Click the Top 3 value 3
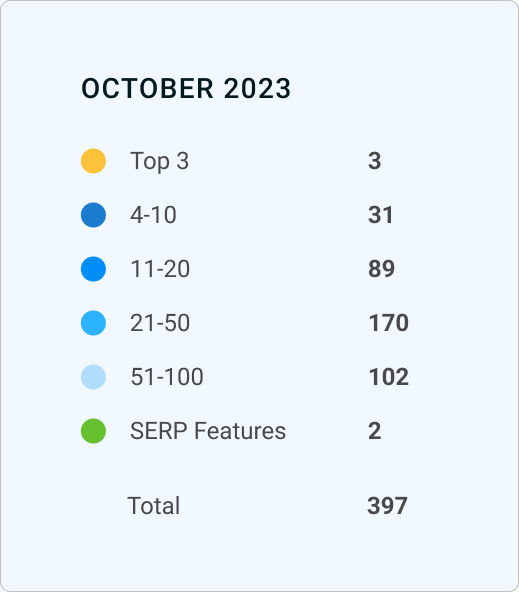The width and height of the screenshot is (519, 592). [374, 161]
